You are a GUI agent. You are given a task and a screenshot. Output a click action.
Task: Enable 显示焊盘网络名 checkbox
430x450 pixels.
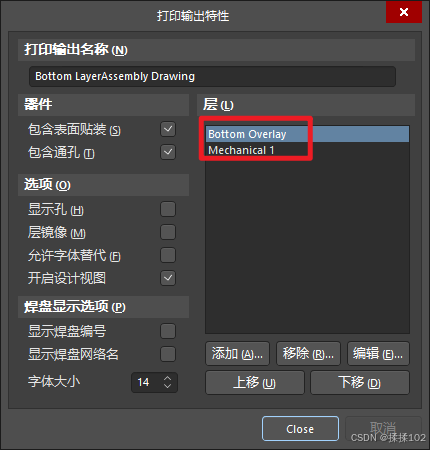tap(168, 354)
